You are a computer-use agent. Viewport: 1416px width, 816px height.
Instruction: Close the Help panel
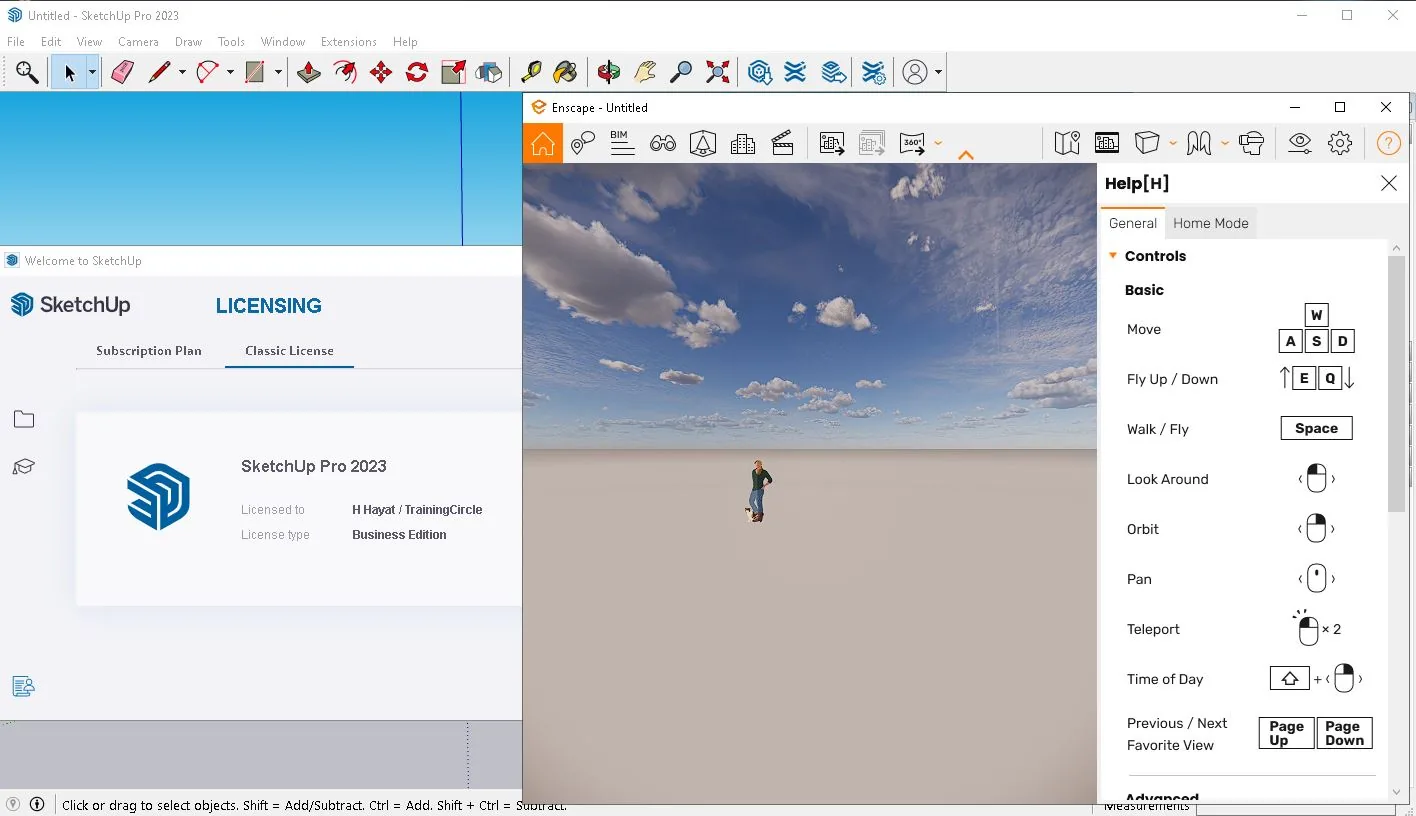tap(1389, 183)
